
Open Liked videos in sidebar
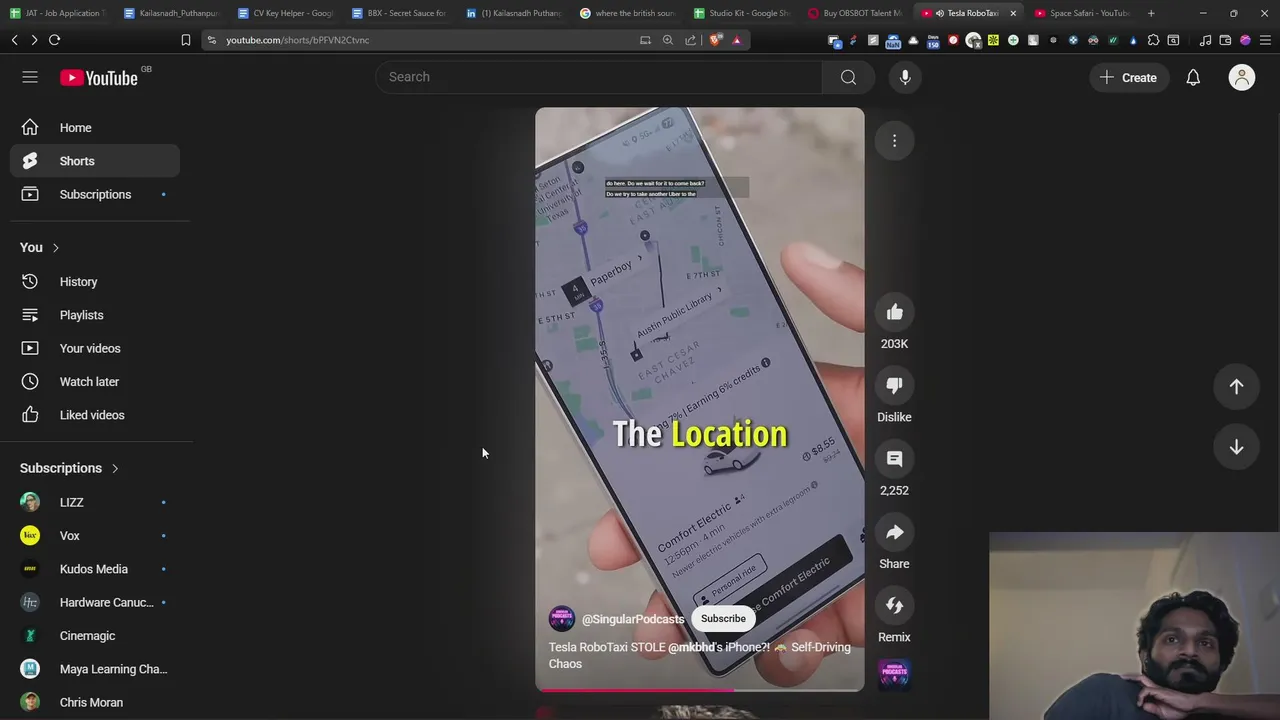pos(95,415)
